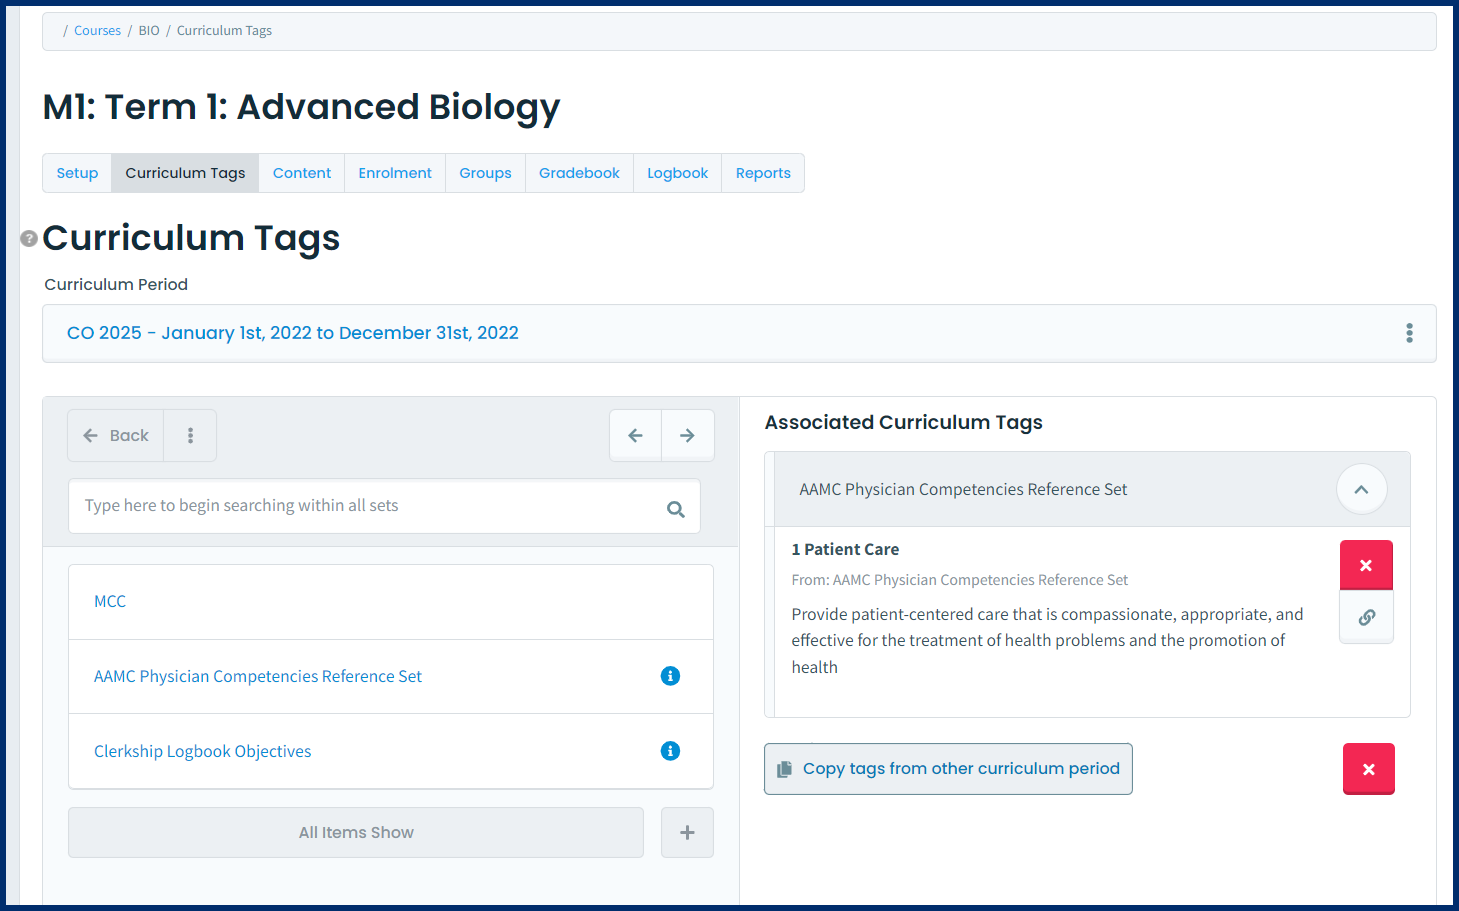Open the Enrolment tab

coord(394,172)
